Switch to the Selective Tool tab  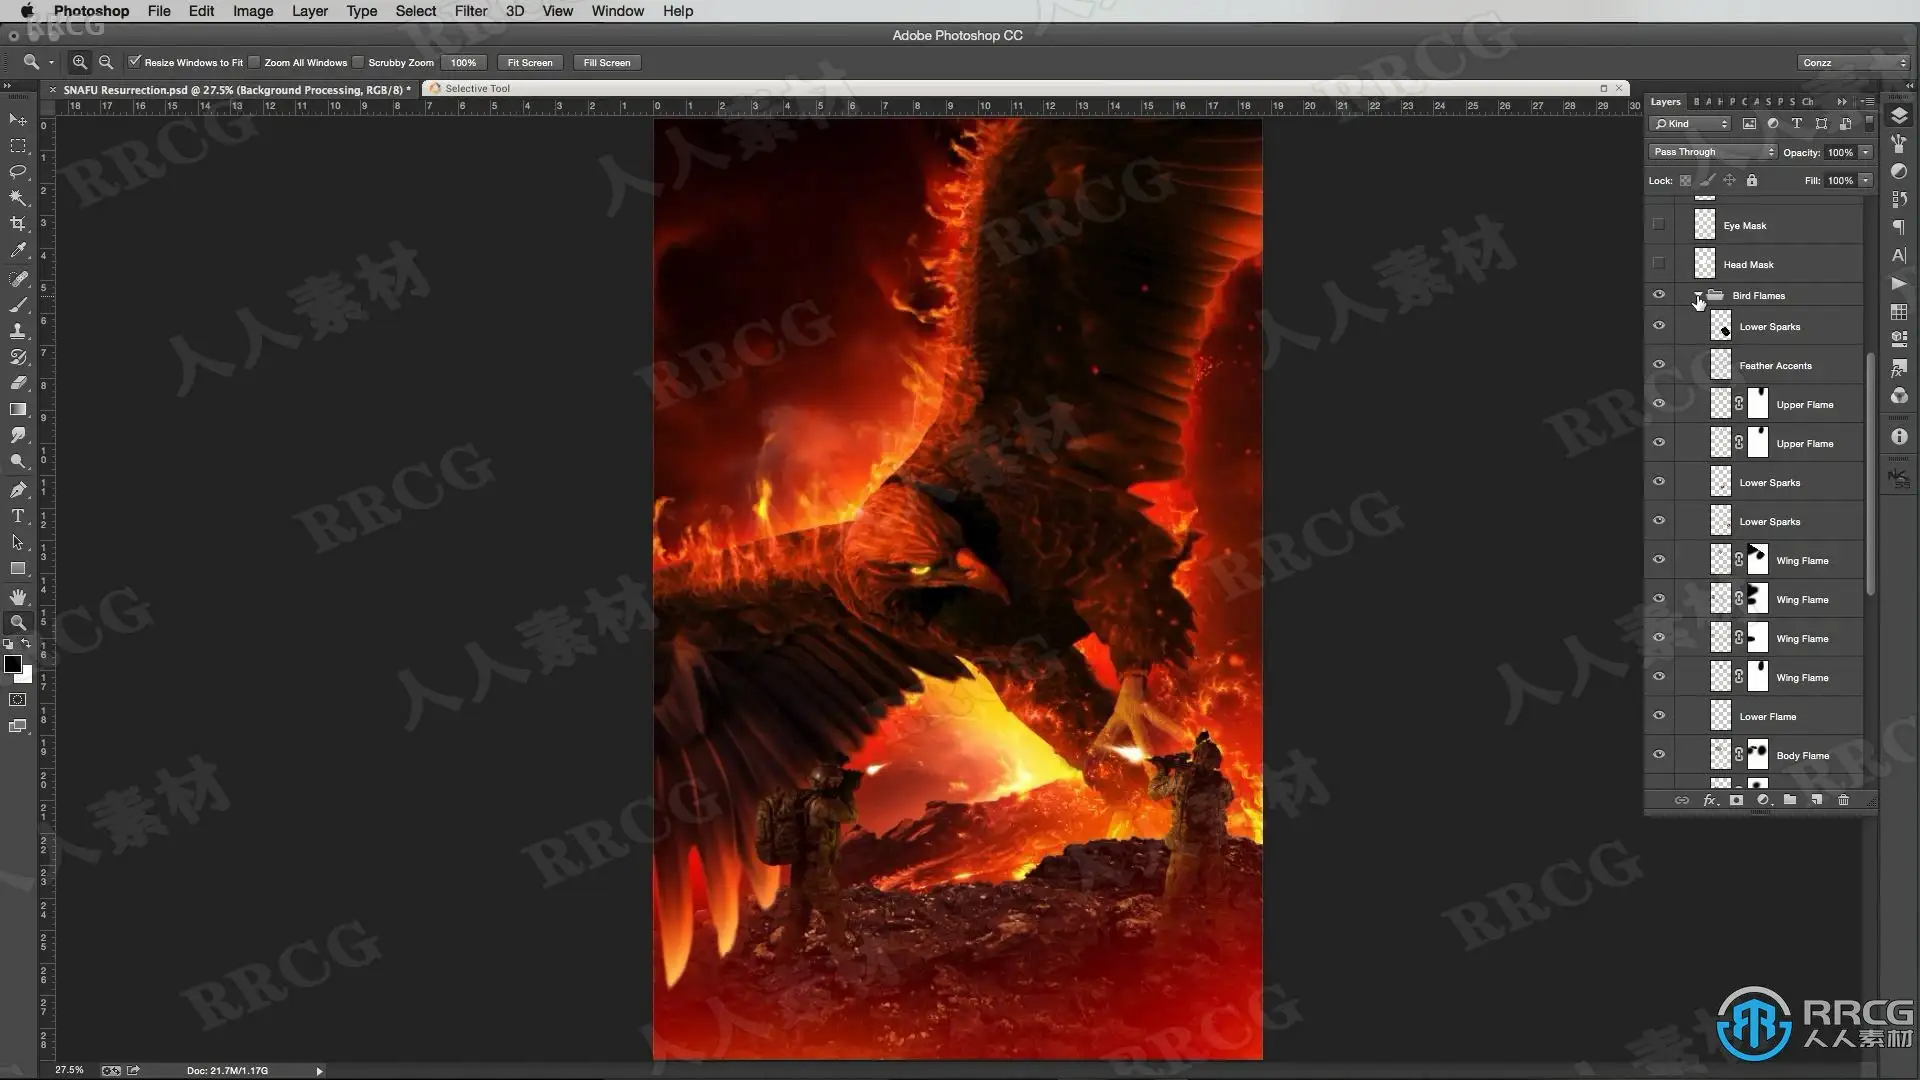(477, 89)
